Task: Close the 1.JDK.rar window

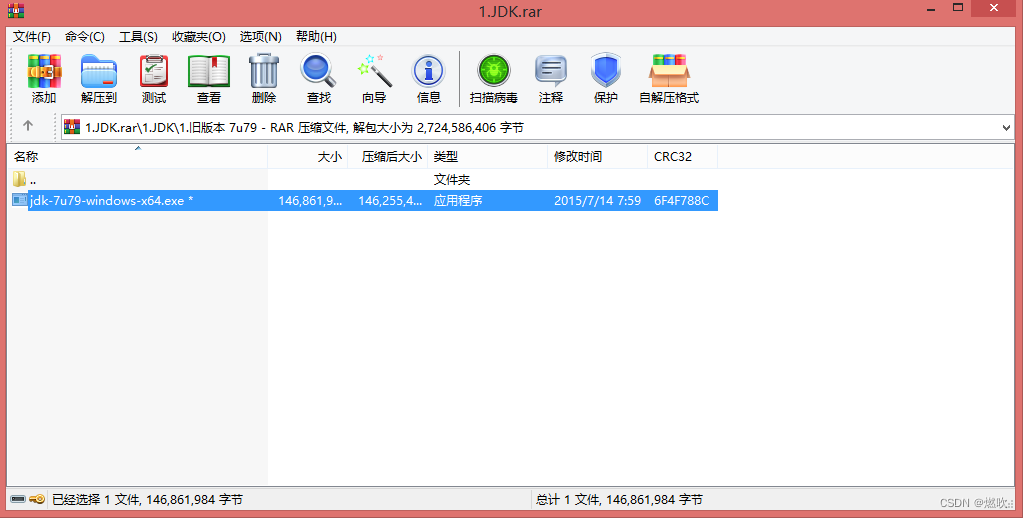Action: [994, 8]
